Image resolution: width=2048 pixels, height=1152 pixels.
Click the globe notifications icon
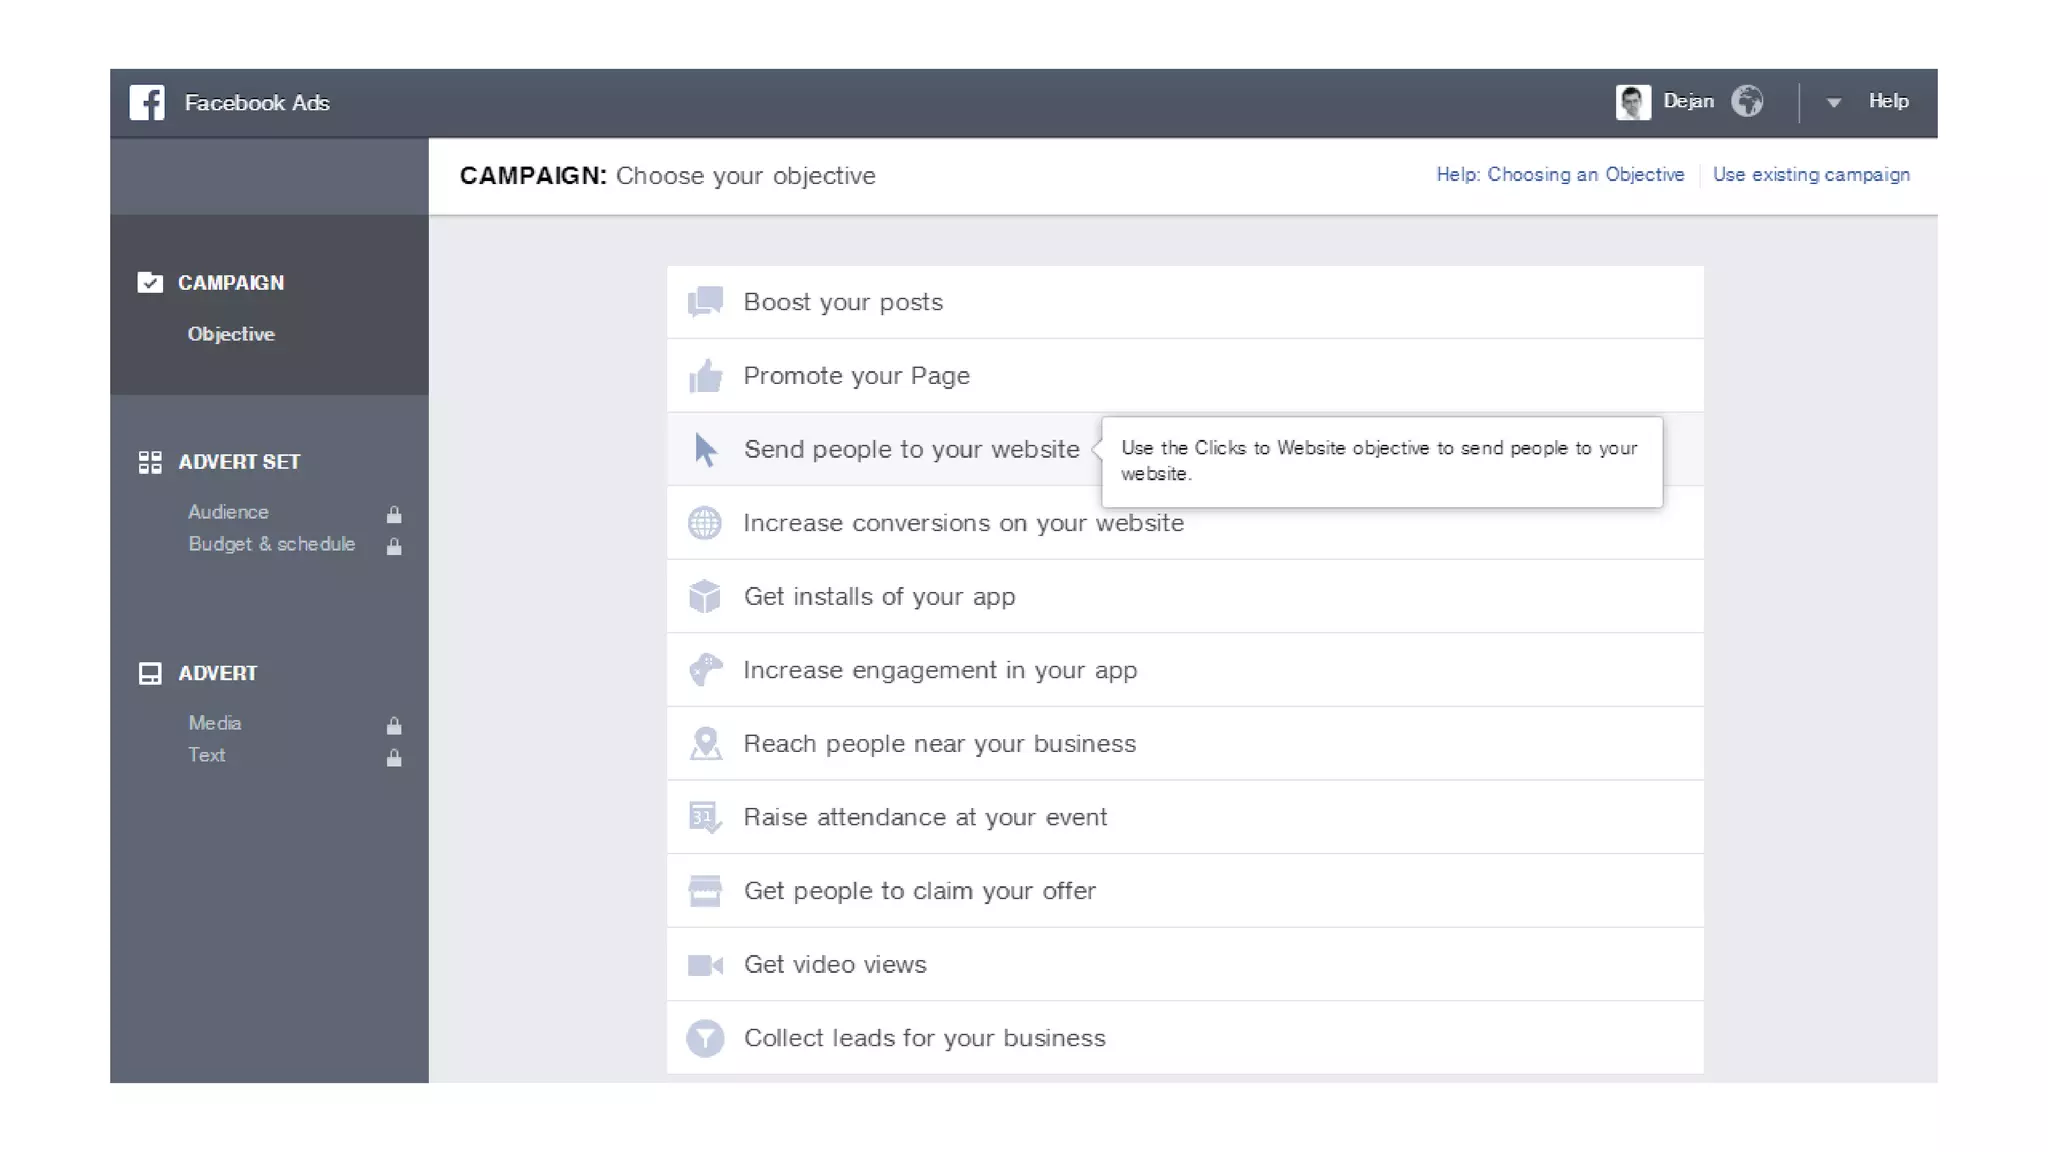[1747, 101]
